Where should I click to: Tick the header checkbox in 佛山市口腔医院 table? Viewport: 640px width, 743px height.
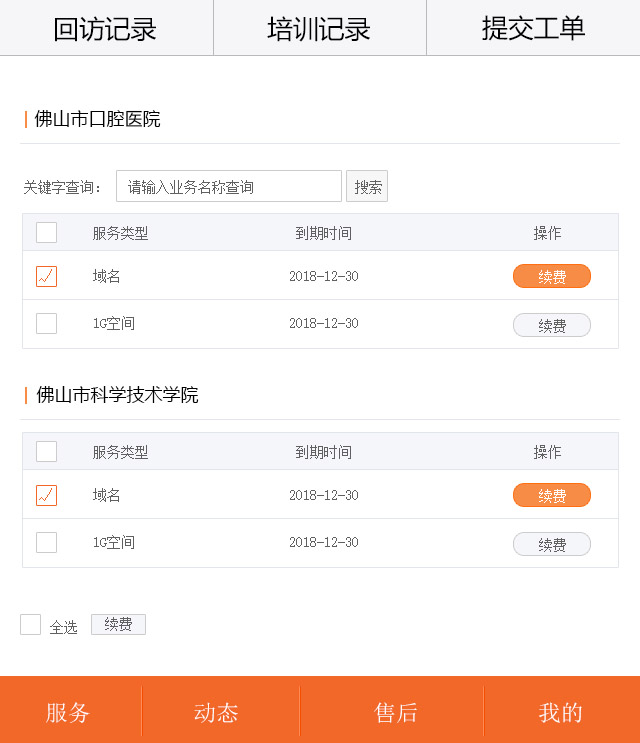(x=47, y=233)
